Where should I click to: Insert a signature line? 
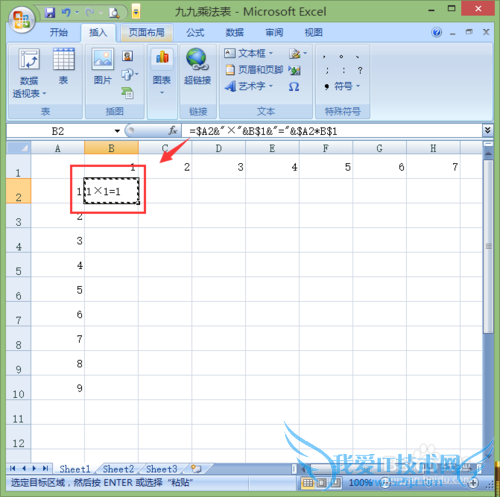295,53
